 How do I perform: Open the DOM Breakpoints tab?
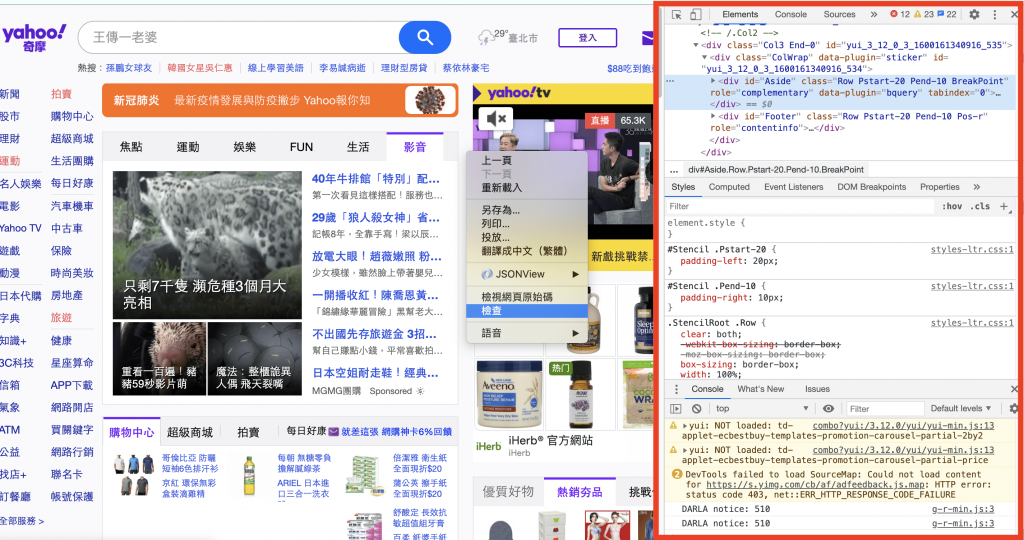click(x=872, y=187)
